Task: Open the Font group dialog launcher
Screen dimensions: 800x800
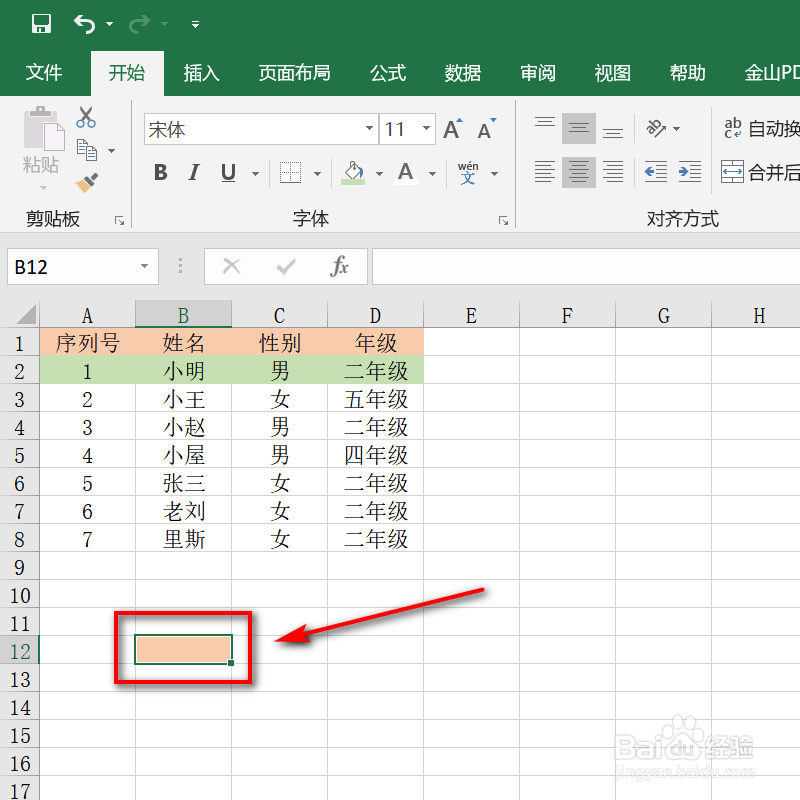Action: click(x=503, y=219)
